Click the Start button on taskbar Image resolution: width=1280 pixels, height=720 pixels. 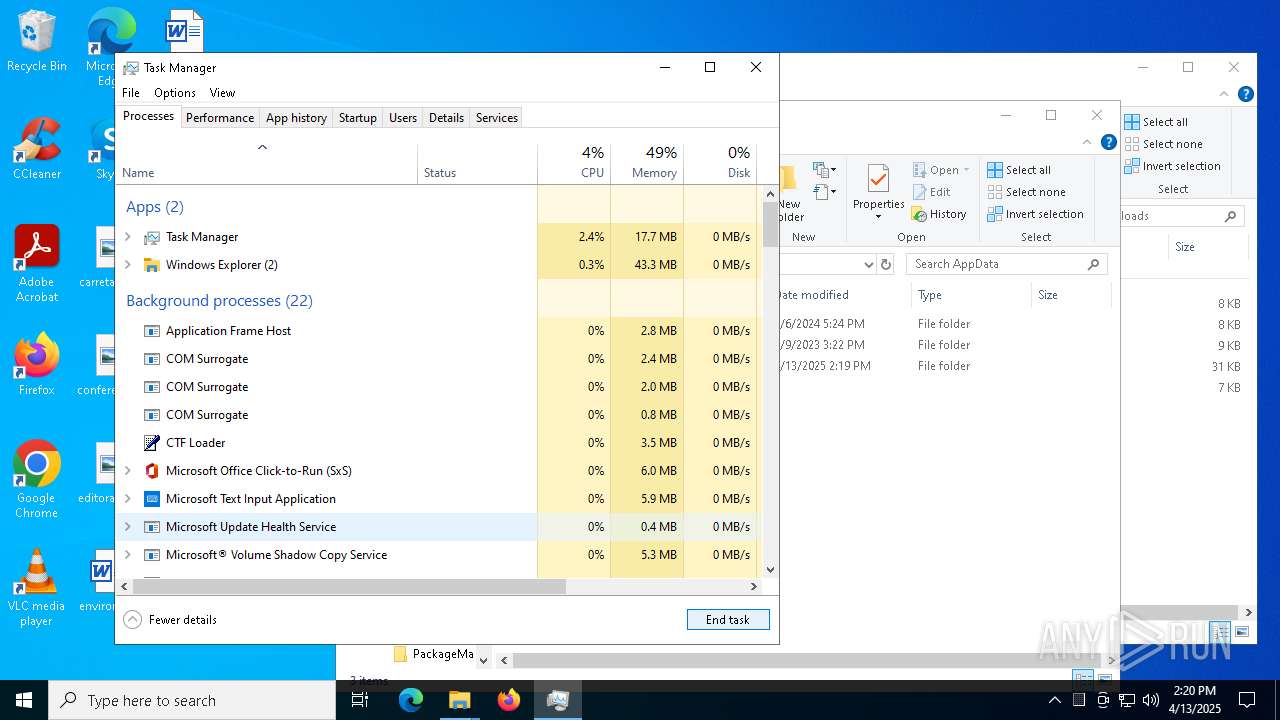pos(24,700)
